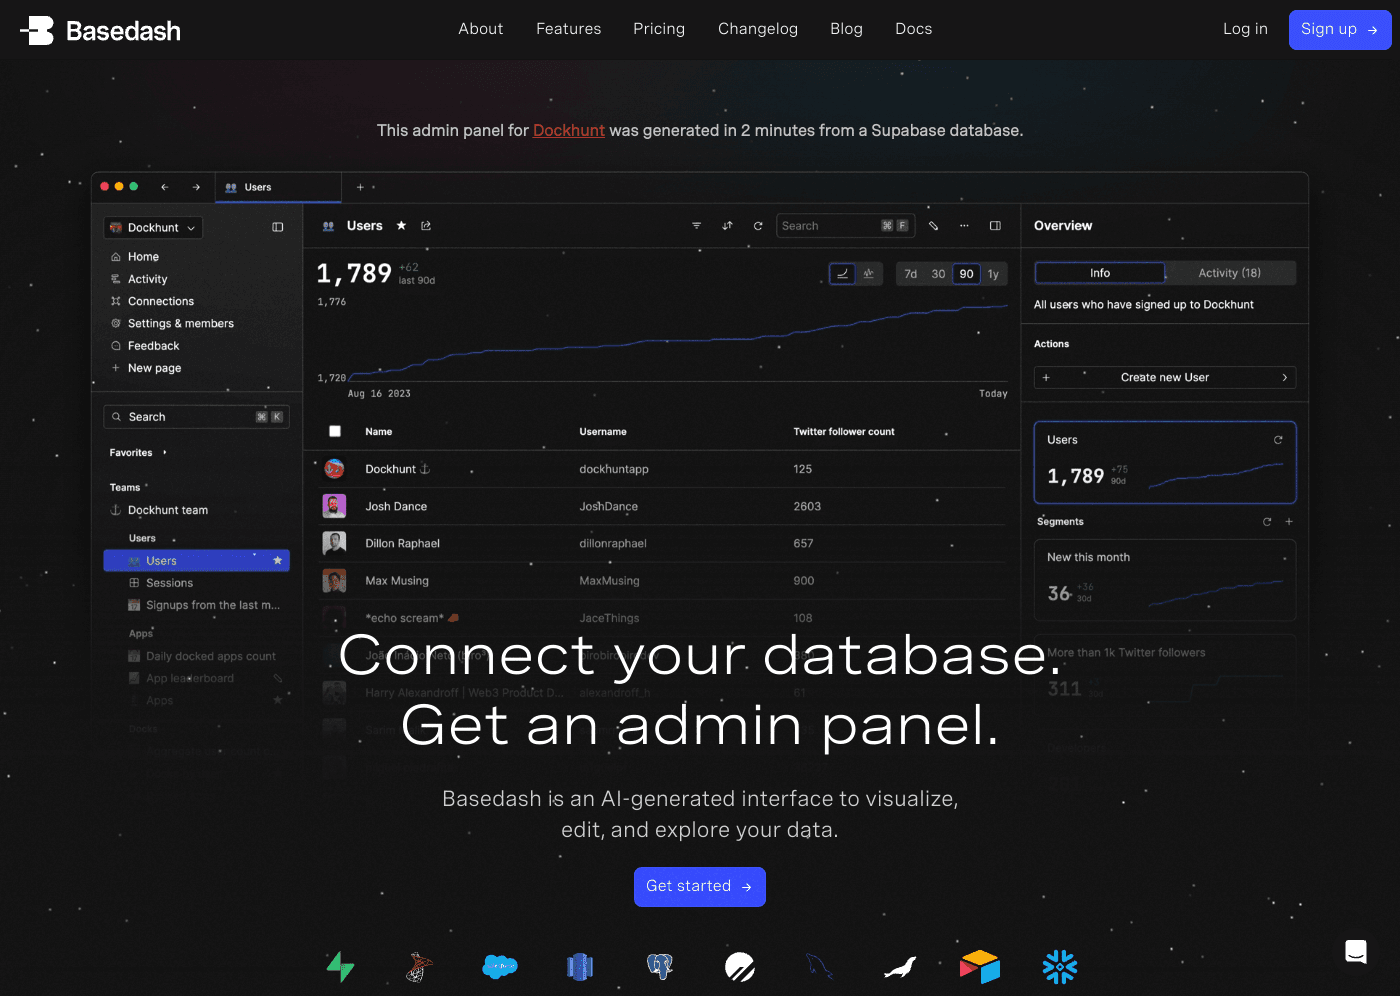Click the table Search input

tap(845, 226)
